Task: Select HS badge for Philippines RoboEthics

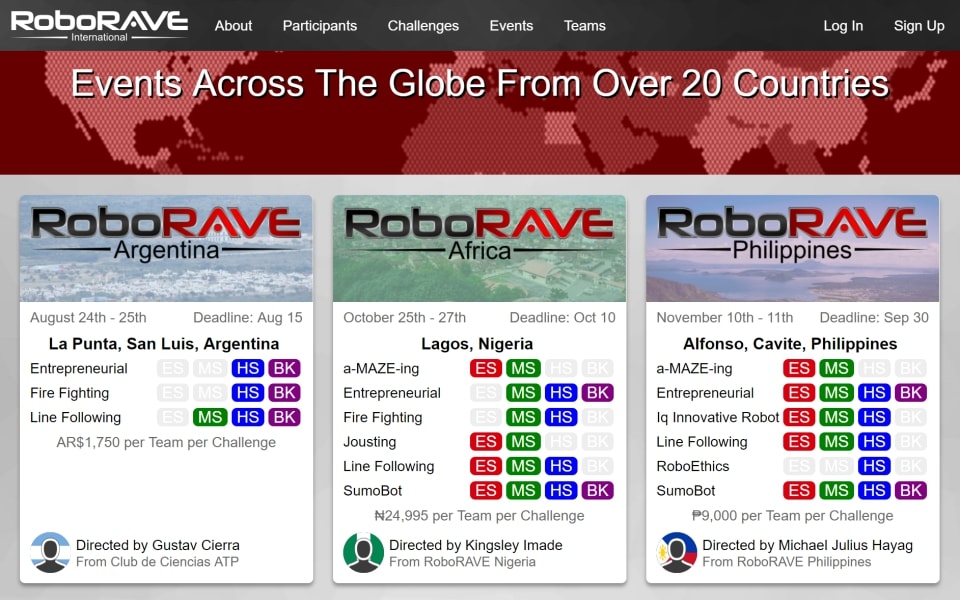Action: click(x=874, y=466)
